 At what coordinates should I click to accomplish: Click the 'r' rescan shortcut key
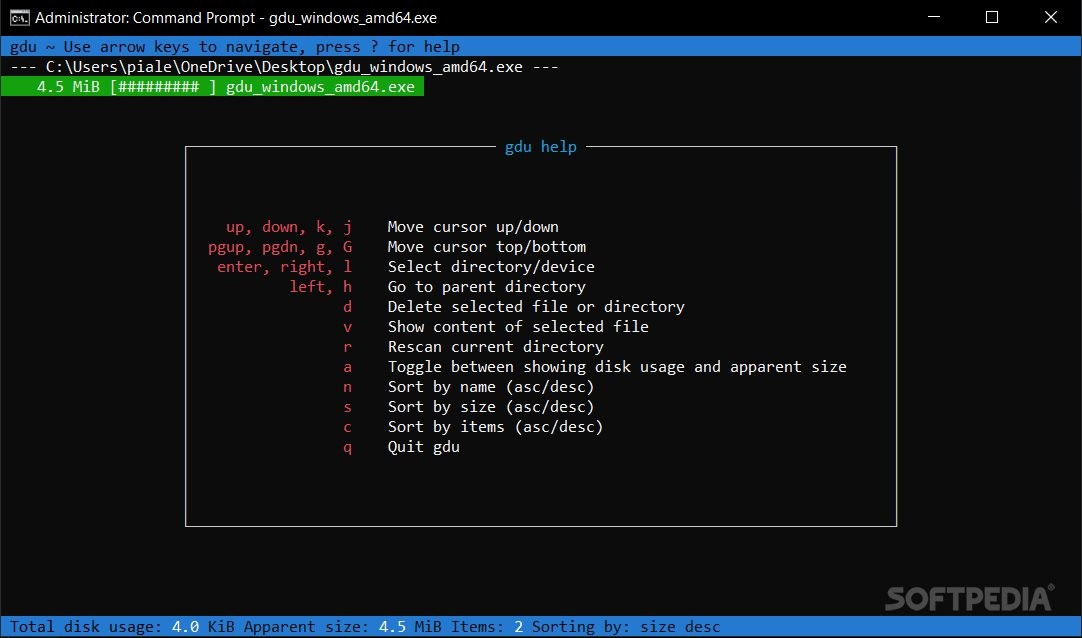[348, 347]
